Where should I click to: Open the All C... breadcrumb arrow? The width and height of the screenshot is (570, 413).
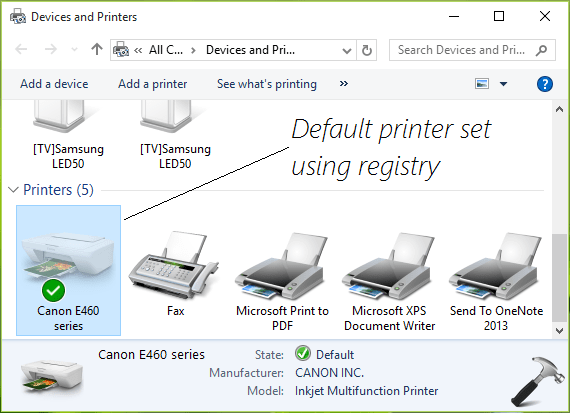(x=193, y=50)
